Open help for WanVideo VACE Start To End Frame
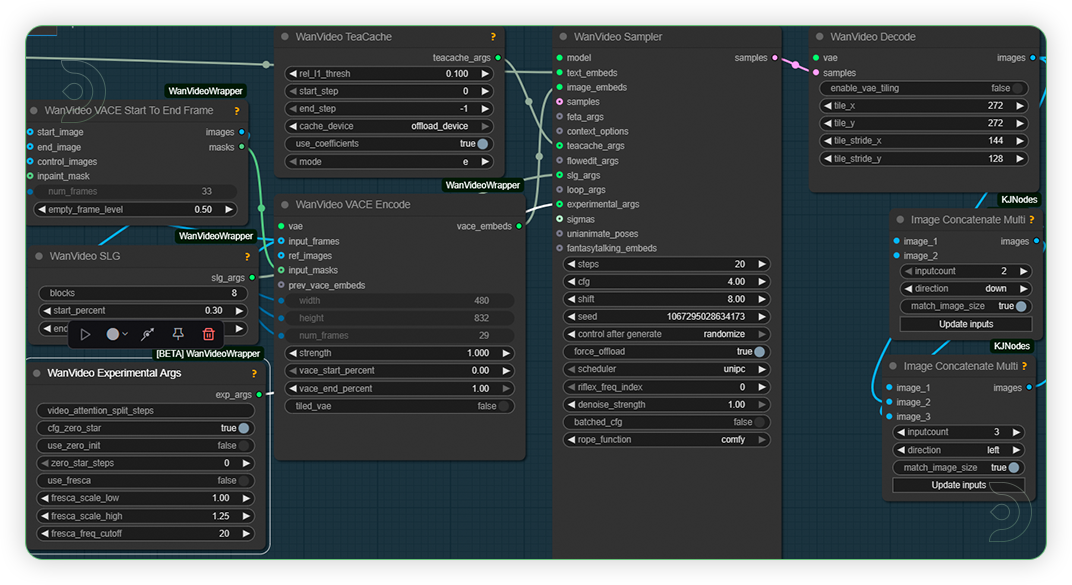The image size is (1072, 585). tap(237, 111)
